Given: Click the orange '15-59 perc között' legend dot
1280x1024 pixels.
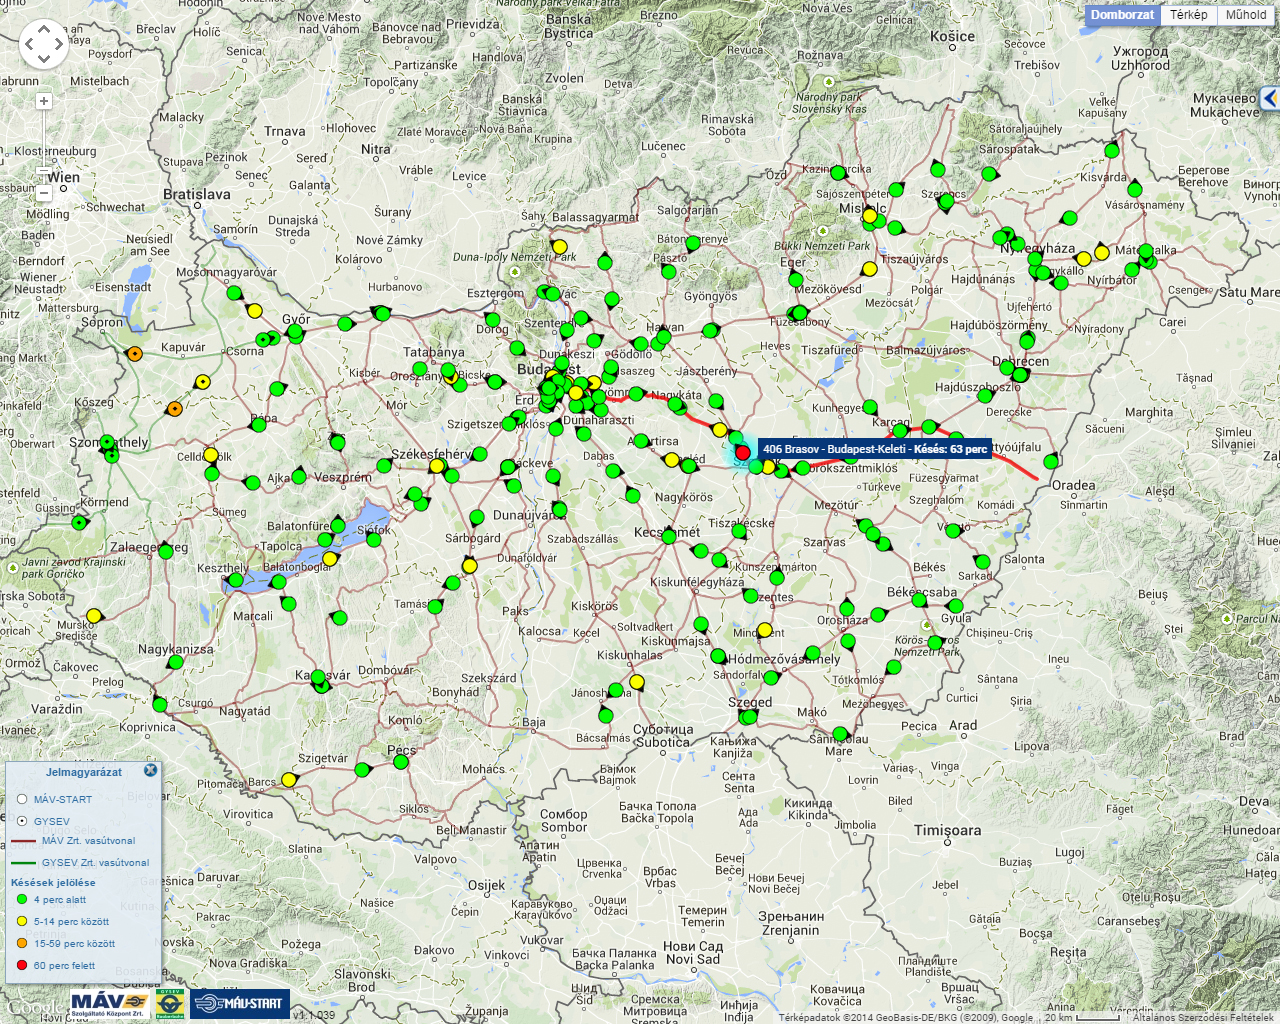Looking at the screenshot, I should pos(22,943).
